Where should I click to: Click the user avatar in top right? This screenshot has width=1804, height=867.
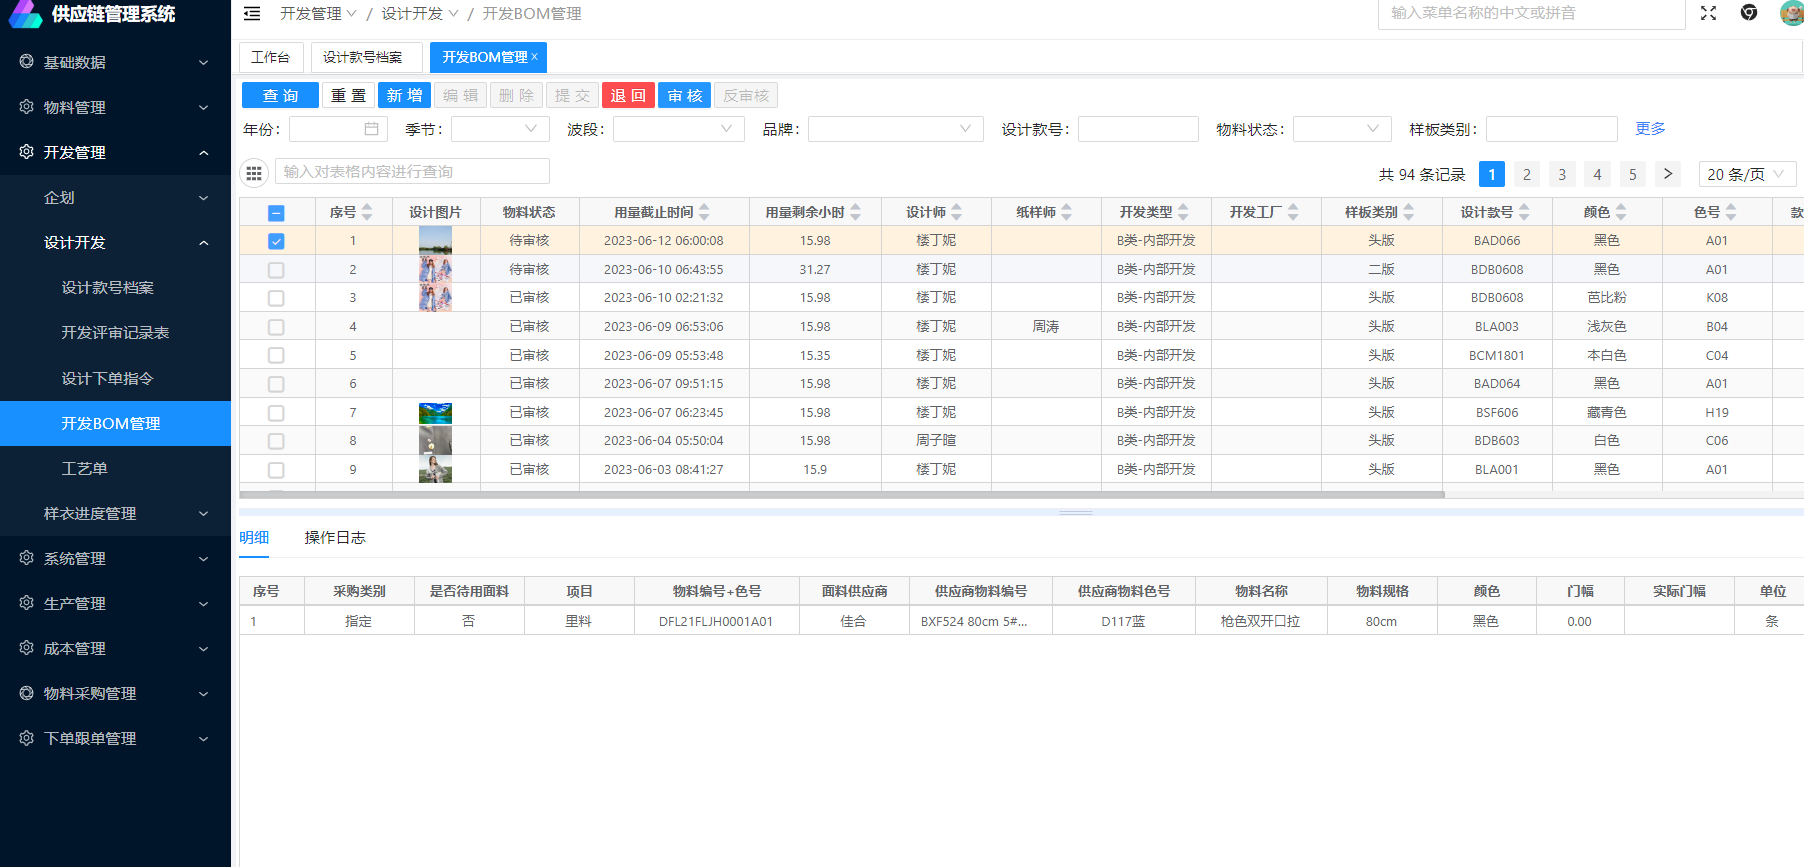(x=1790, y=13)
